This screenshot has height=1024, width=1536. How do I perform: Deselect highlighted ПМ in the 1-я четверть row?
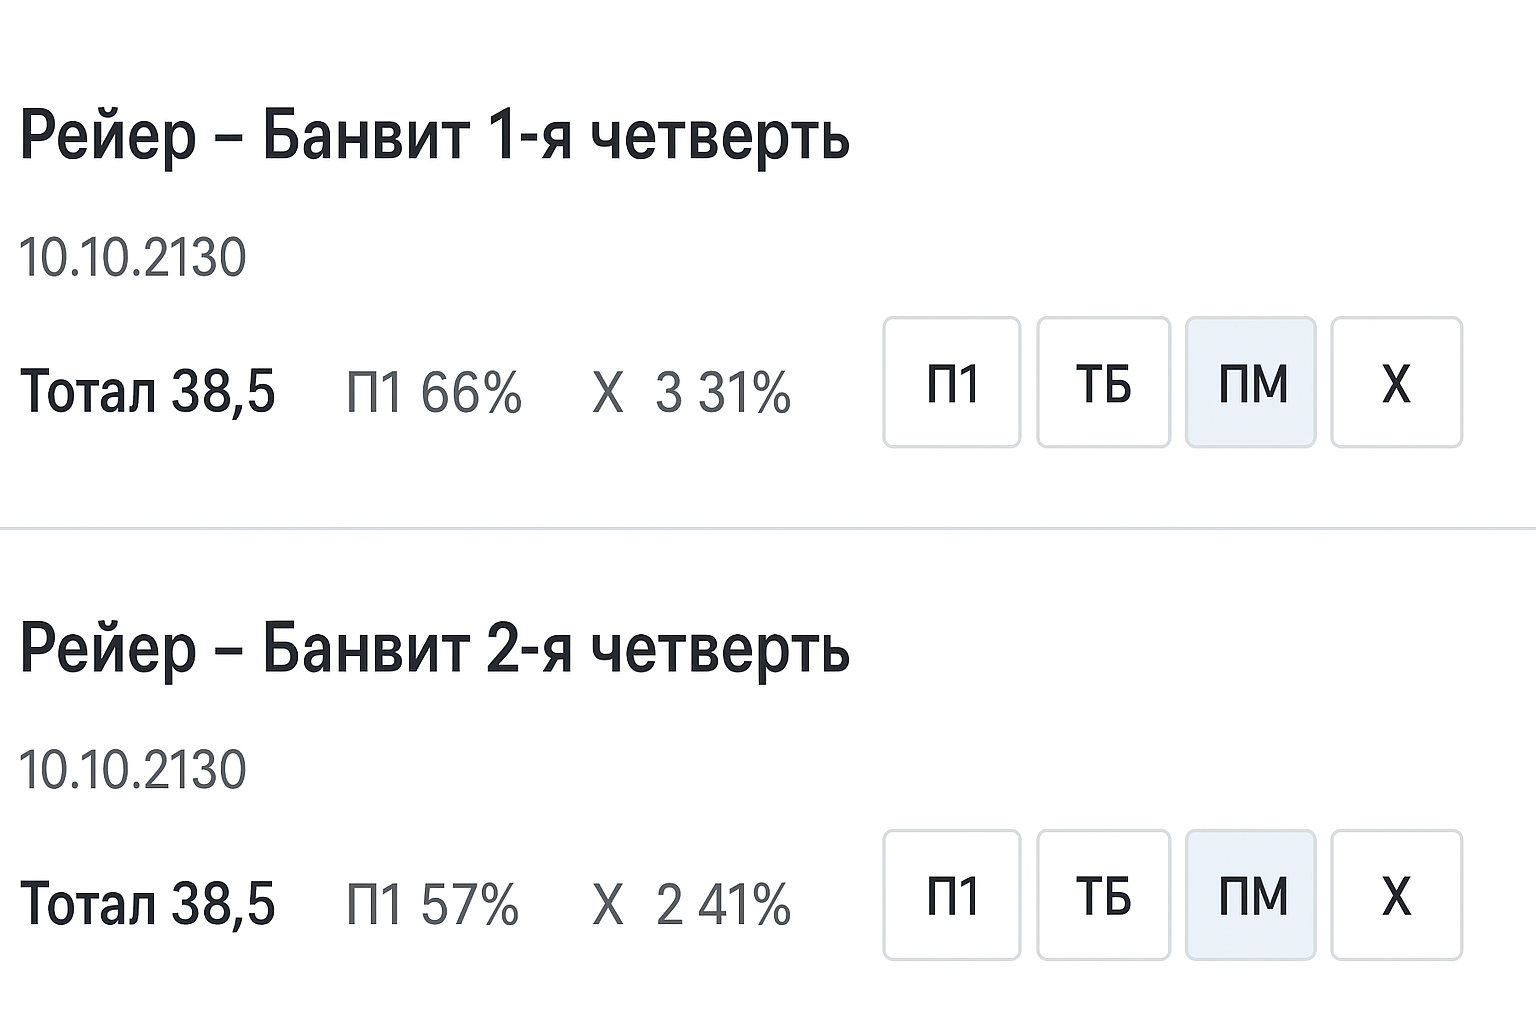point(1251,383)
